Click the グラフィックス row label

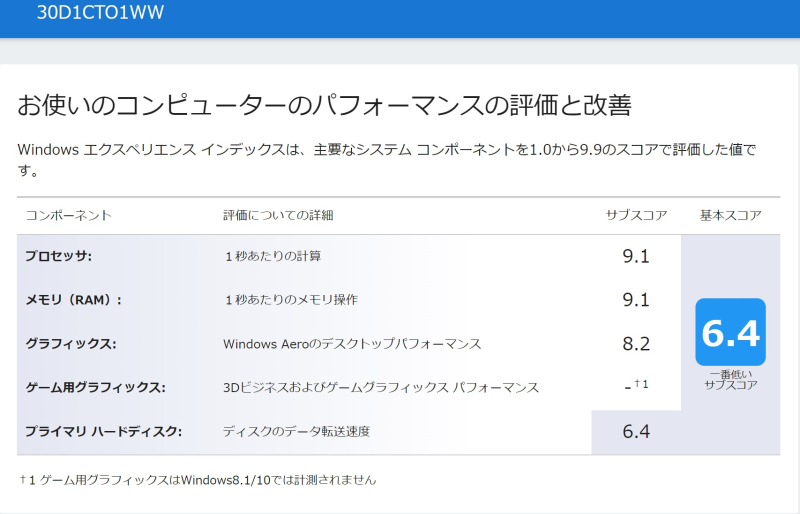coord(71,344)
